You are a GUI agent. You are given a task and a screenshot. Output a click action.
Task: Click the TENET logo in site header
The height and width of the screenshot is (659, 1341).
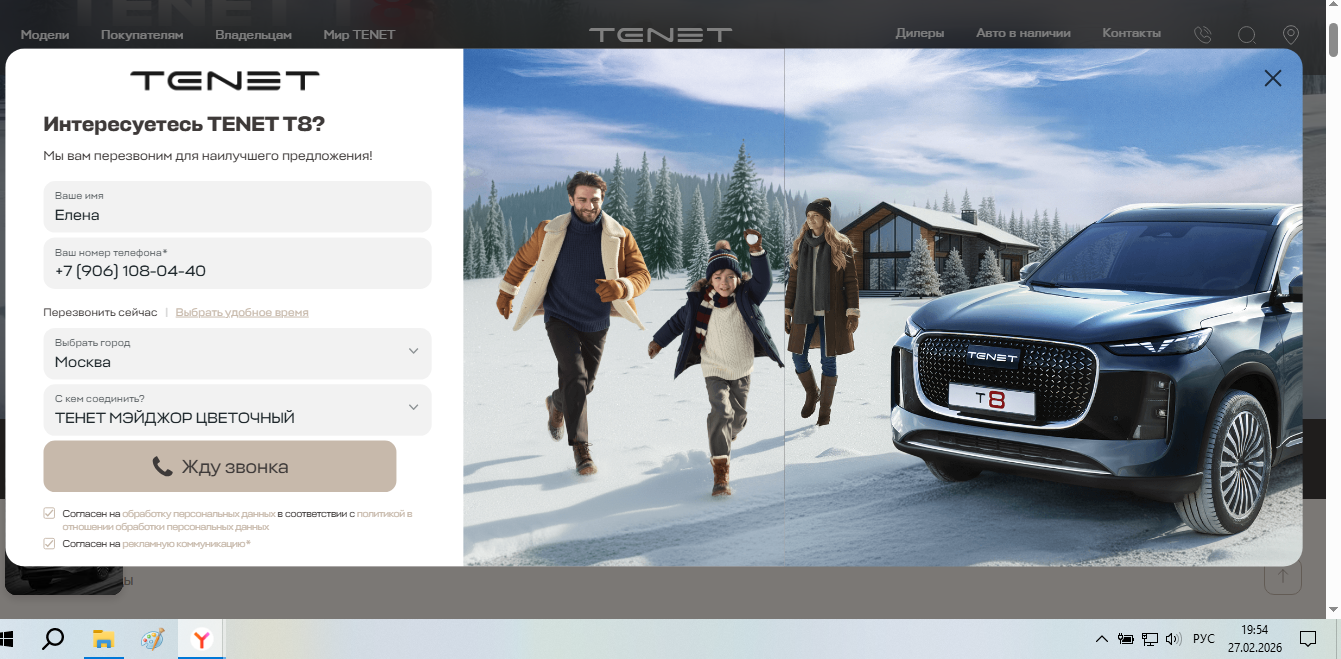[x=660, y=35]
